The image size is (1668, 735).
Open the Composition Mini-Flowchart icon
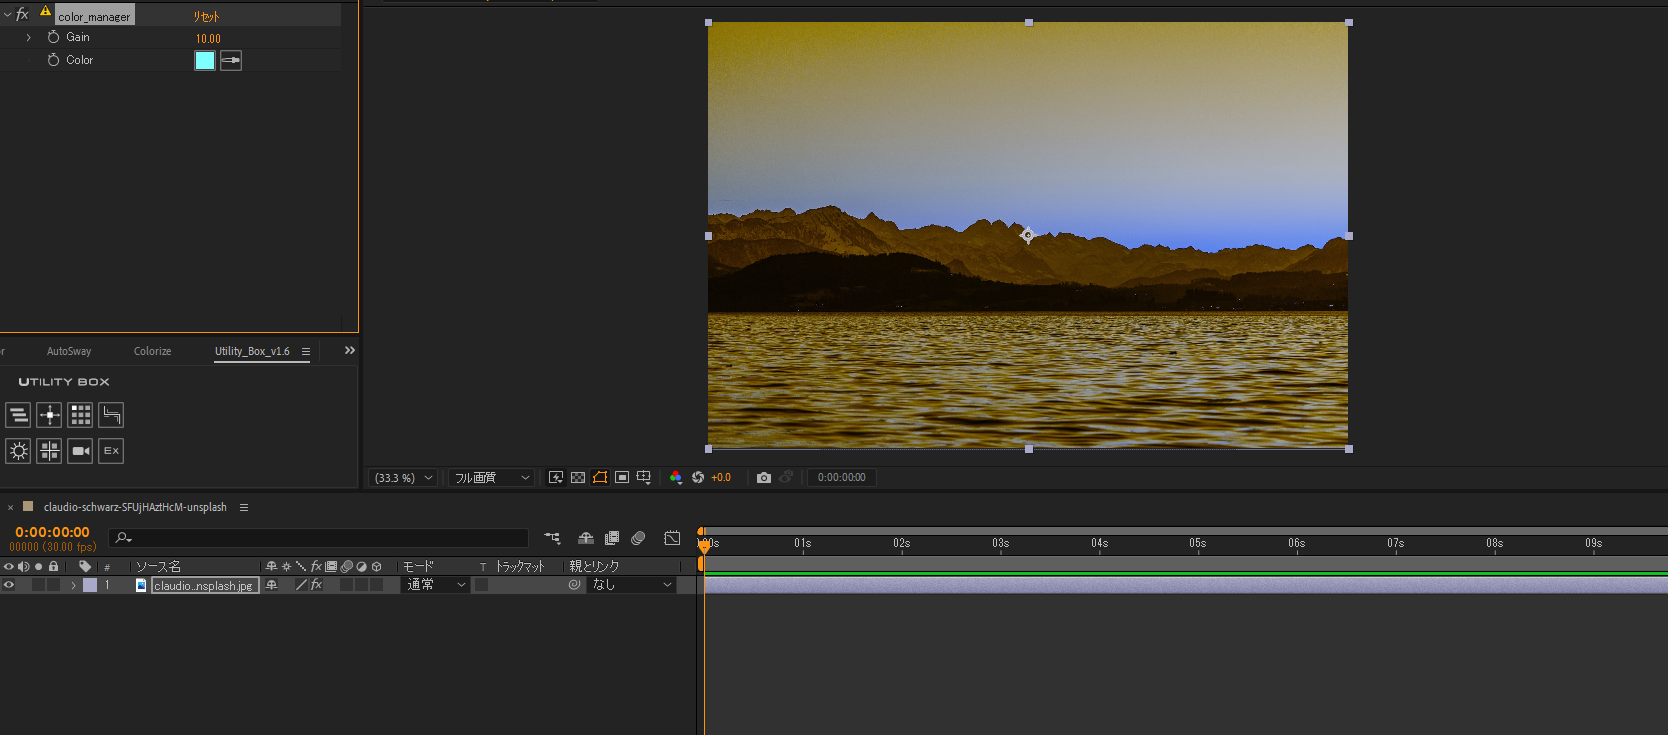pyautogui.click(x=552, y=538)
